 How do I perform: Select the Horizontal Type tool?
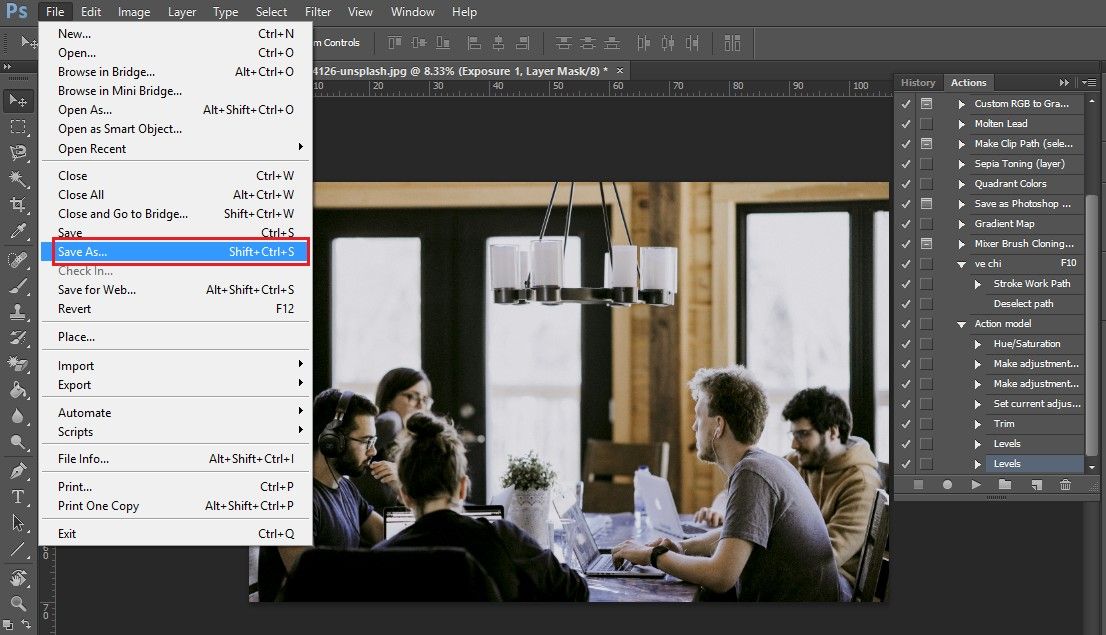(x=18, y=497)
